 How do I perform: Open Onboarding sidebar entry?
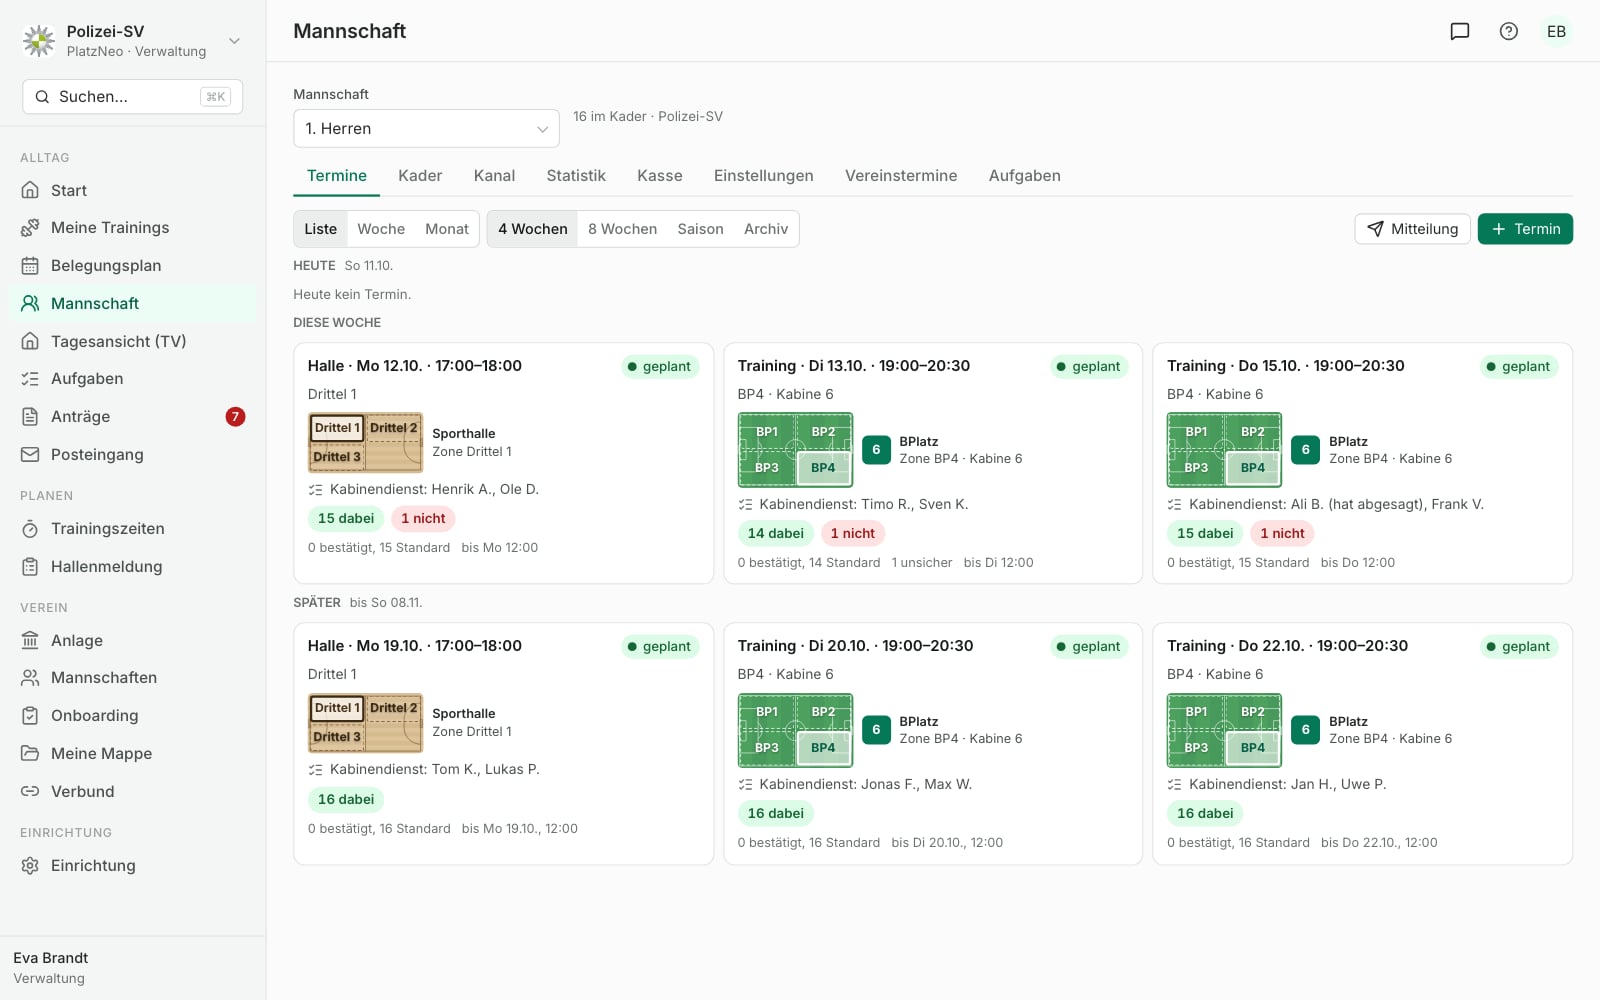coord(133,716)
